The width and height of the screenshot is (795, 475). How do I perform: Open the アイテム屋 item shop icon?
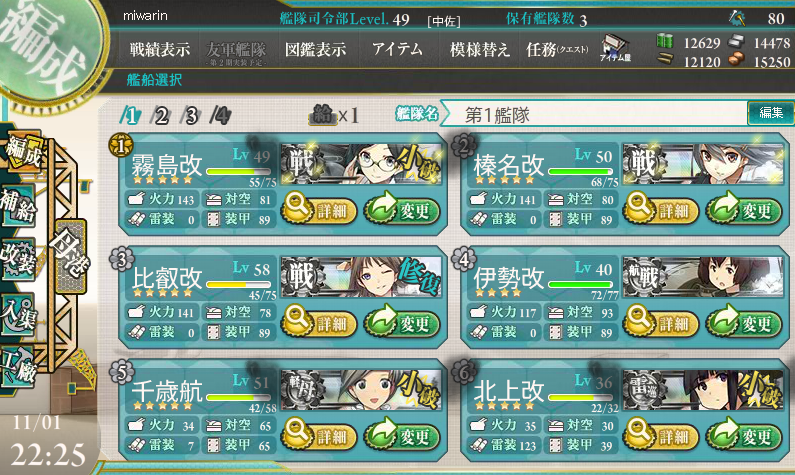615,49
